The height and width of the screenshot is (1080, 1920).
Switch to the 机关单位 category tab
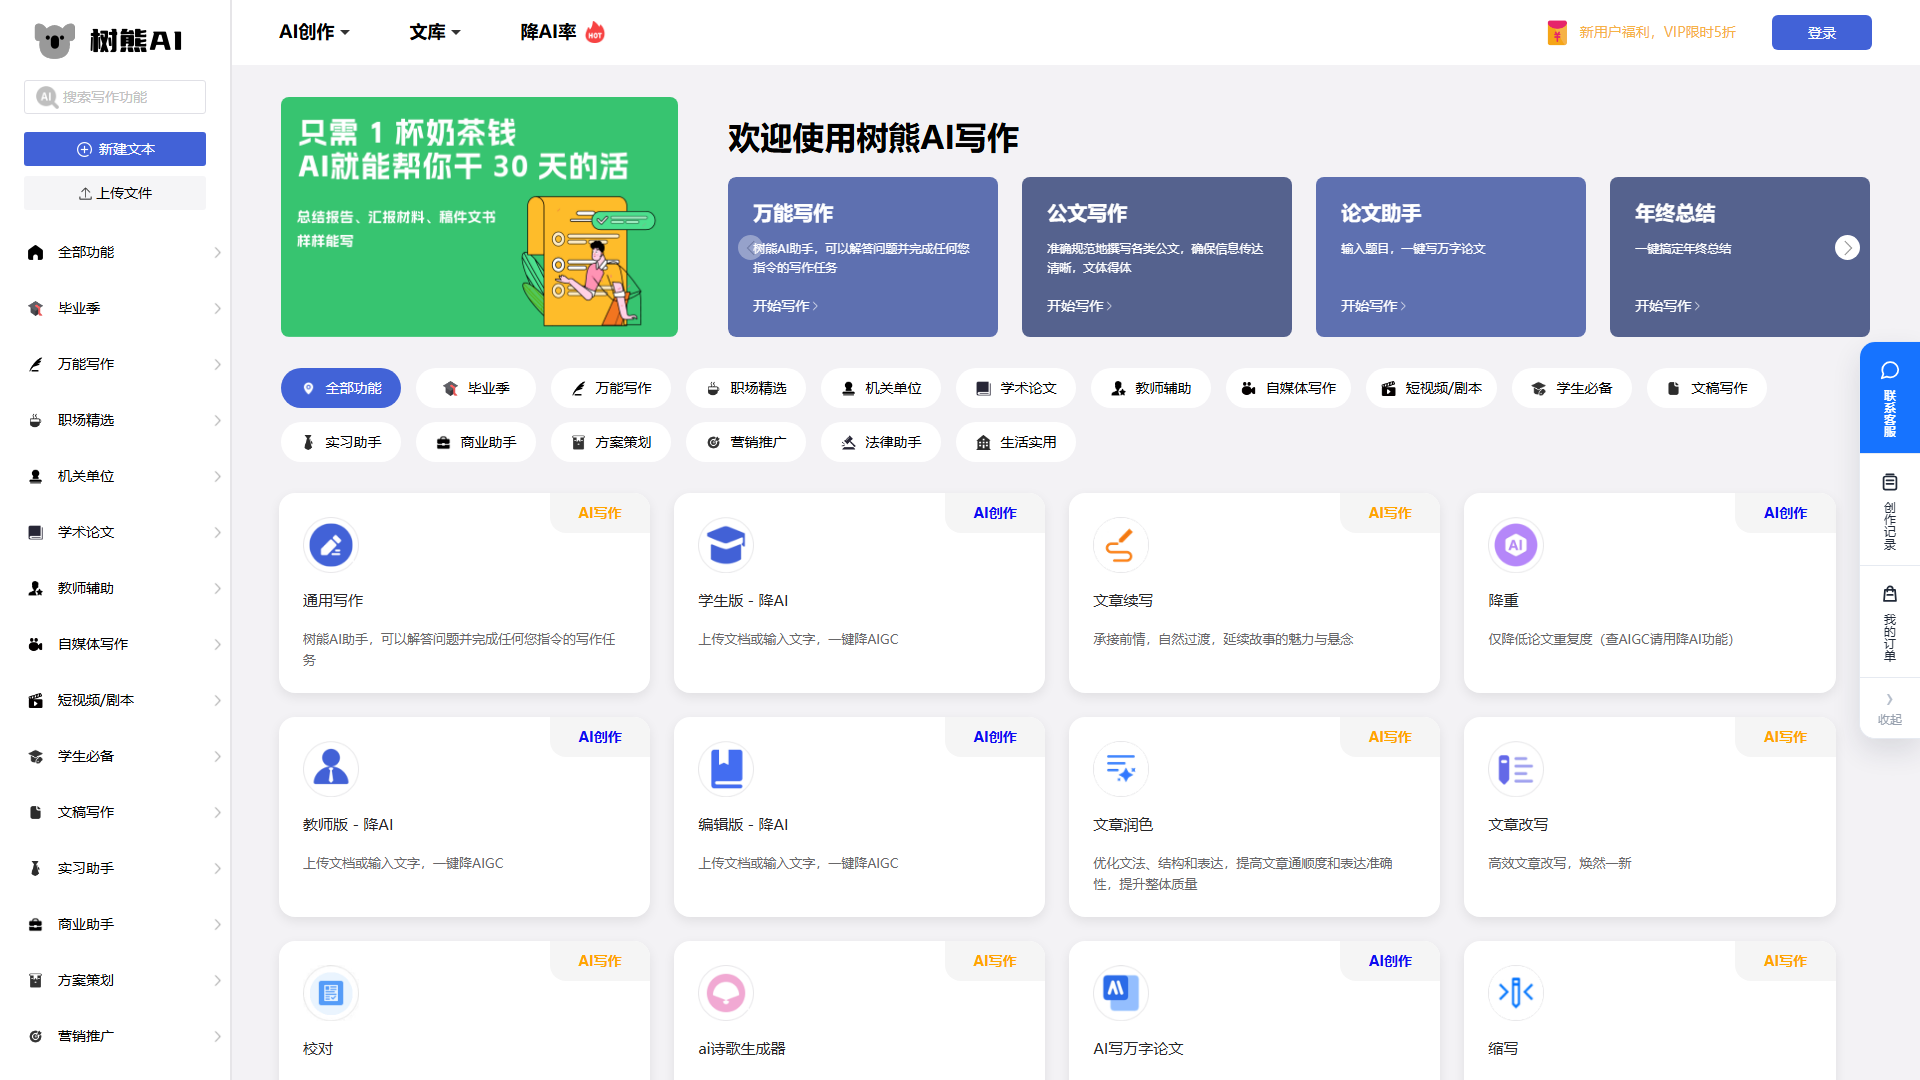click(881, 388)
